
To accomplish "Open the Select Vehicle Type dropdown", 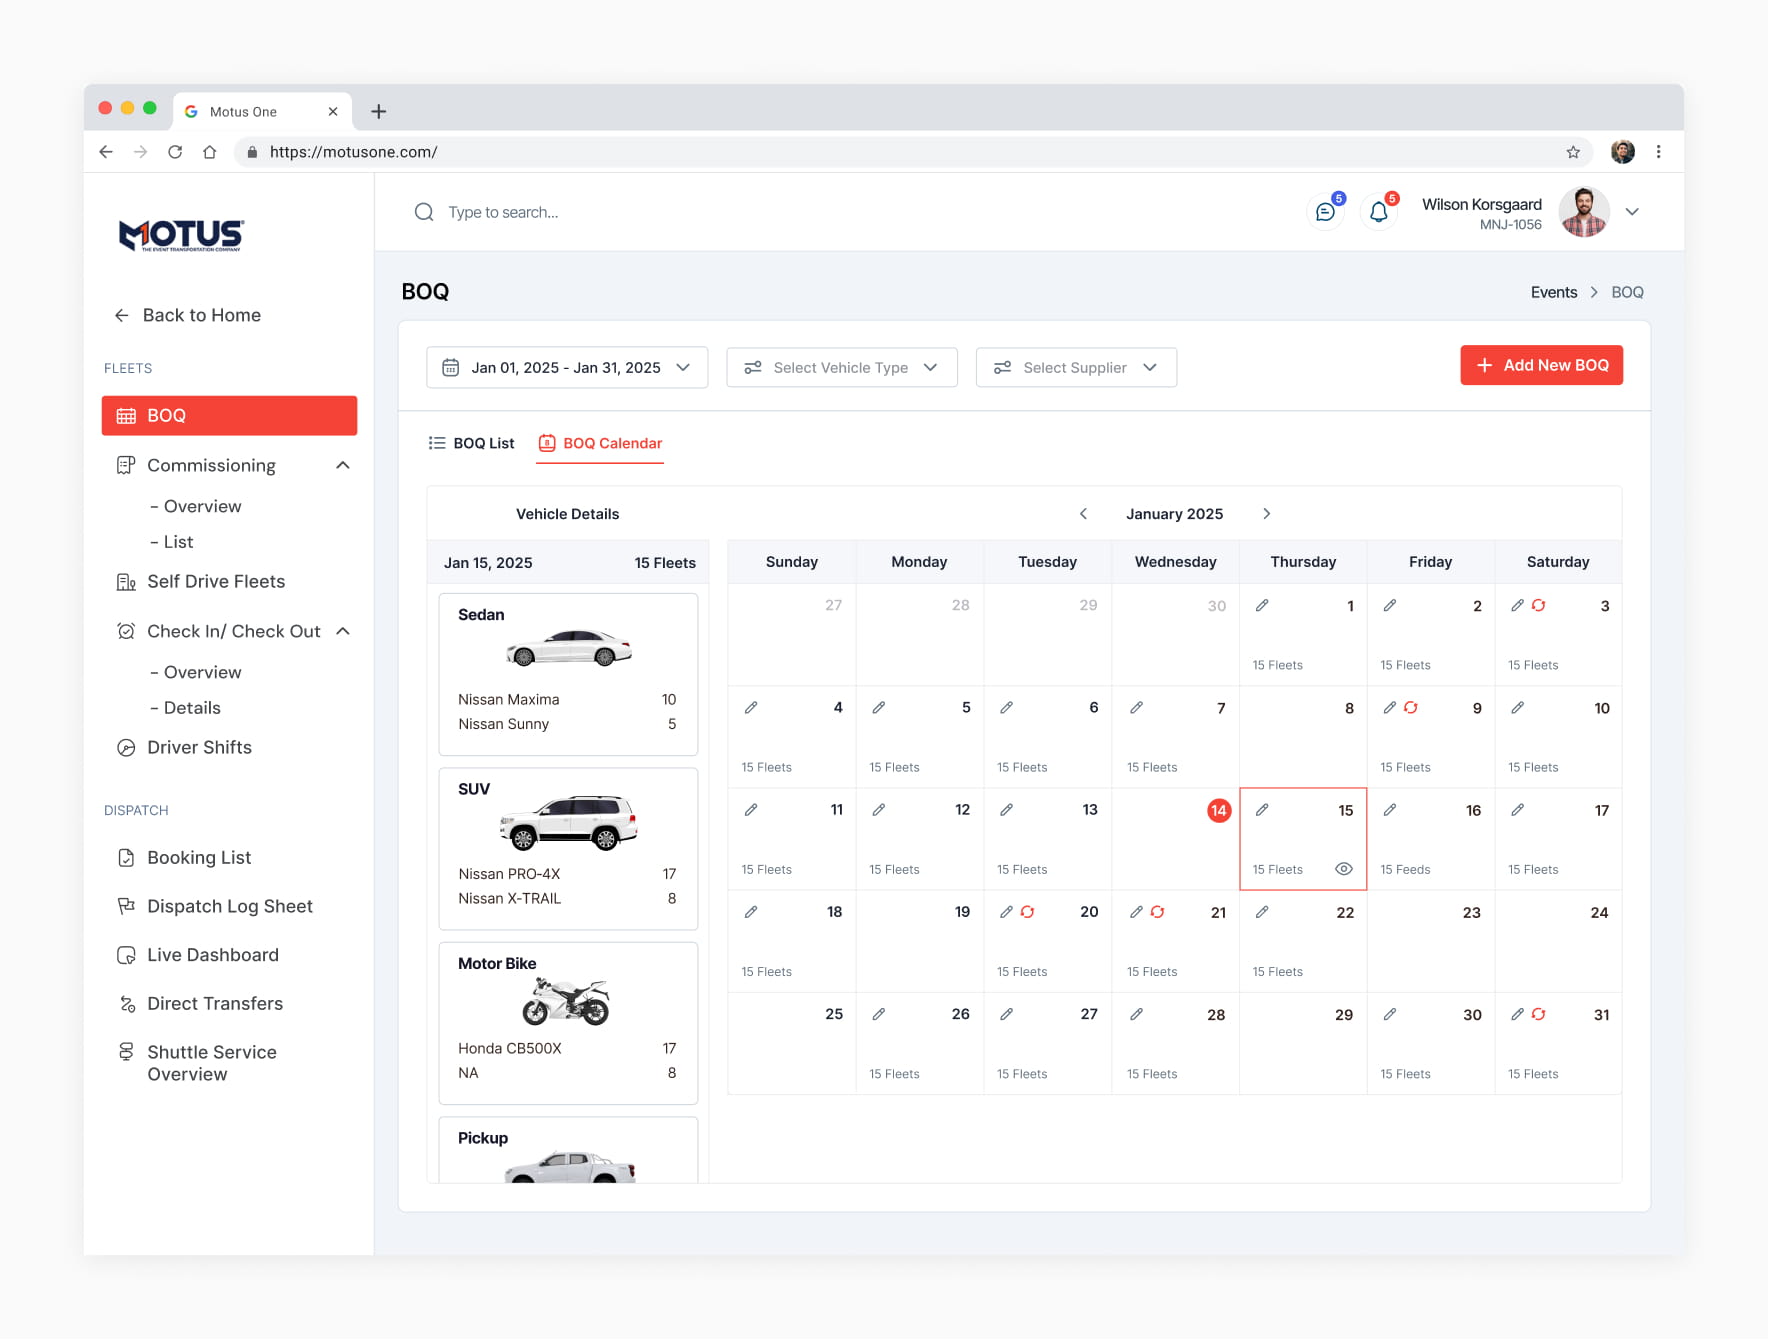I will 842,368.
